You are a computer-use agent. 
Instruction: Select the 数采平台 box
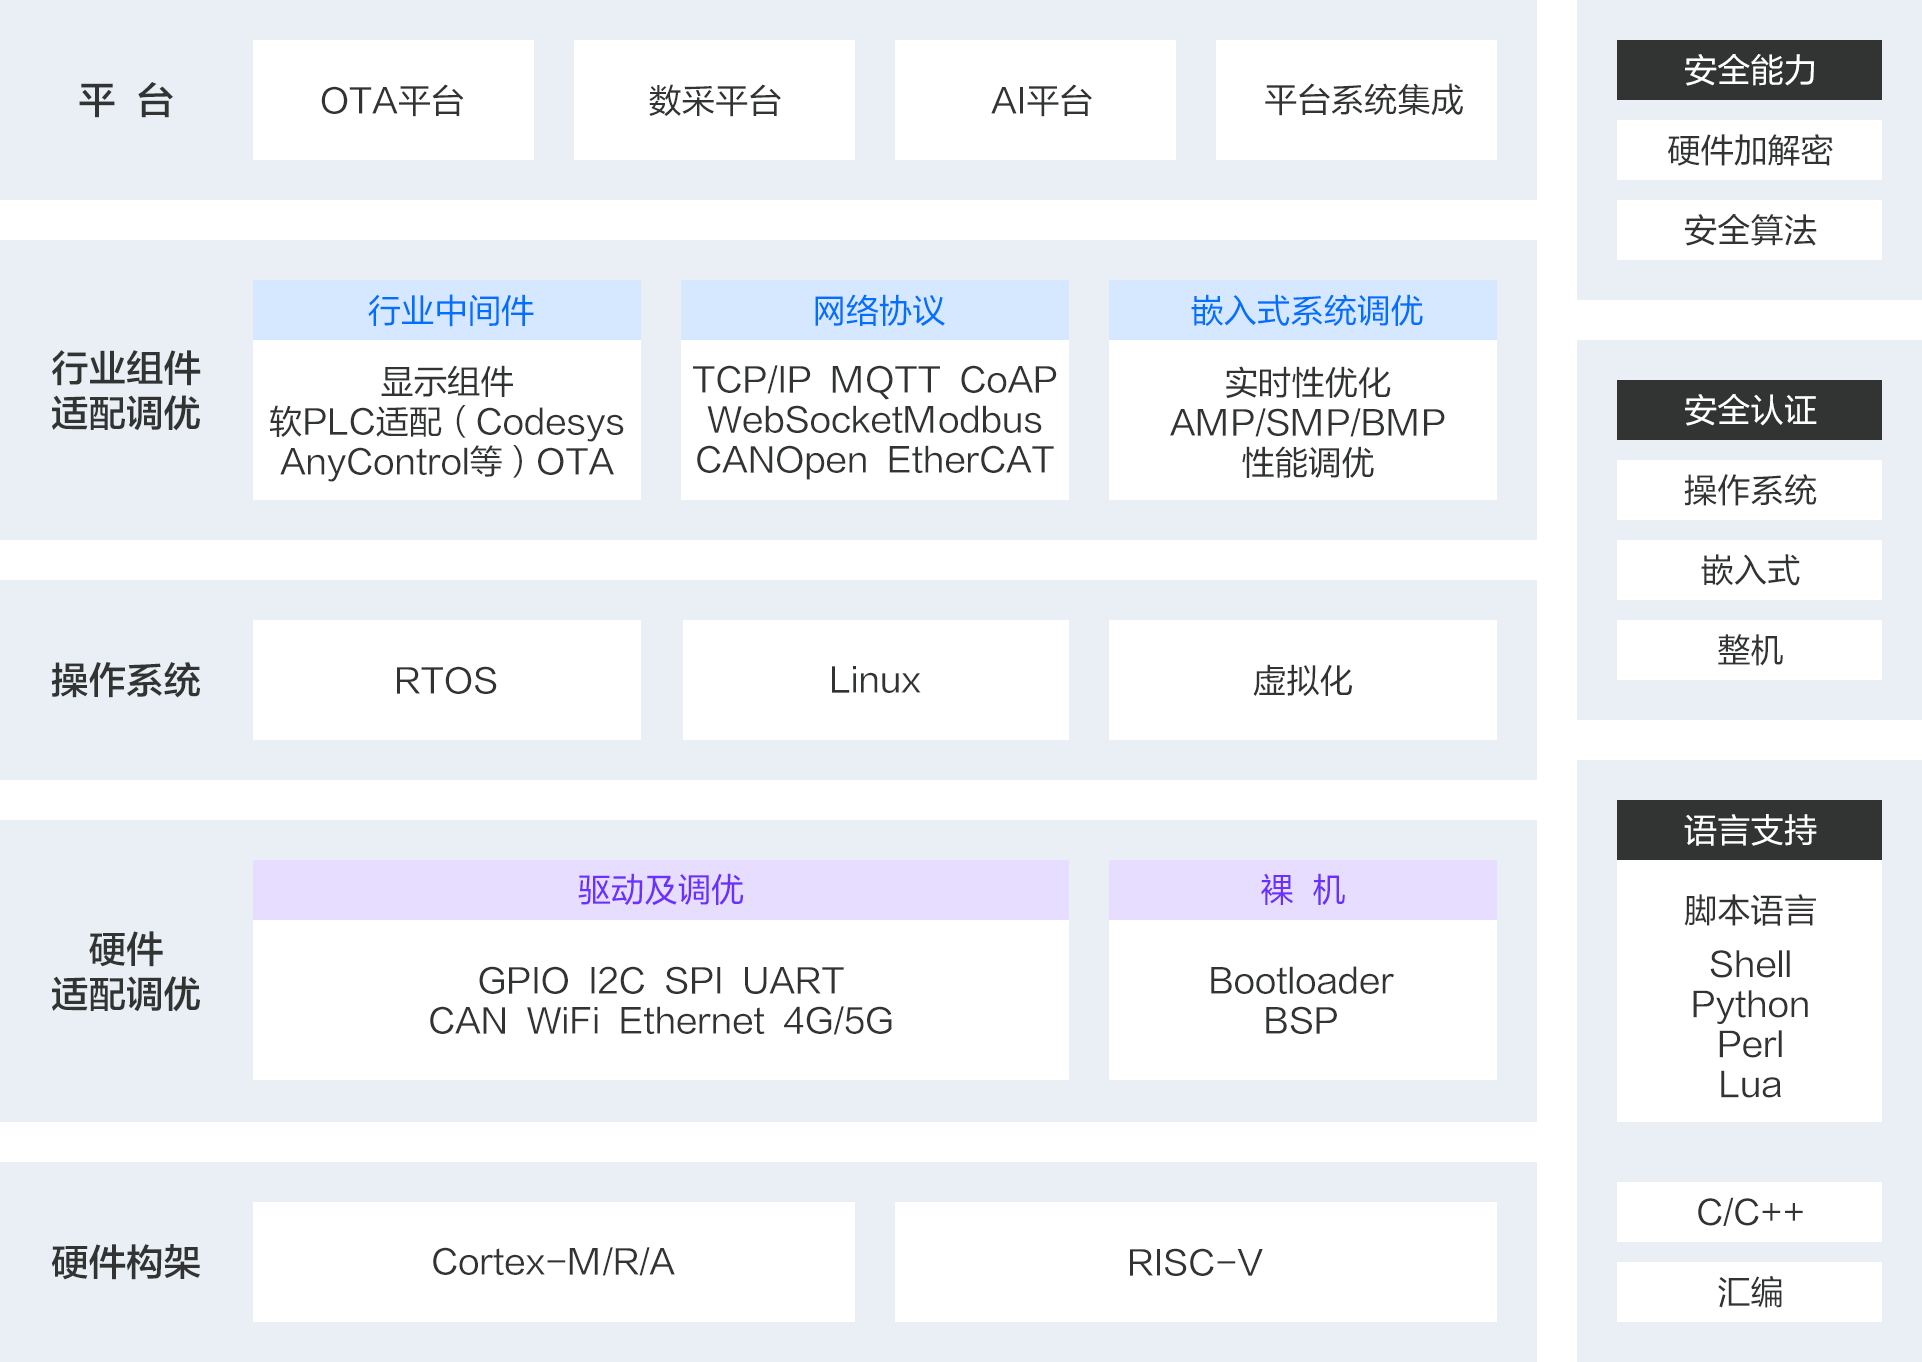pyautogui.click(x=714, y=100)
